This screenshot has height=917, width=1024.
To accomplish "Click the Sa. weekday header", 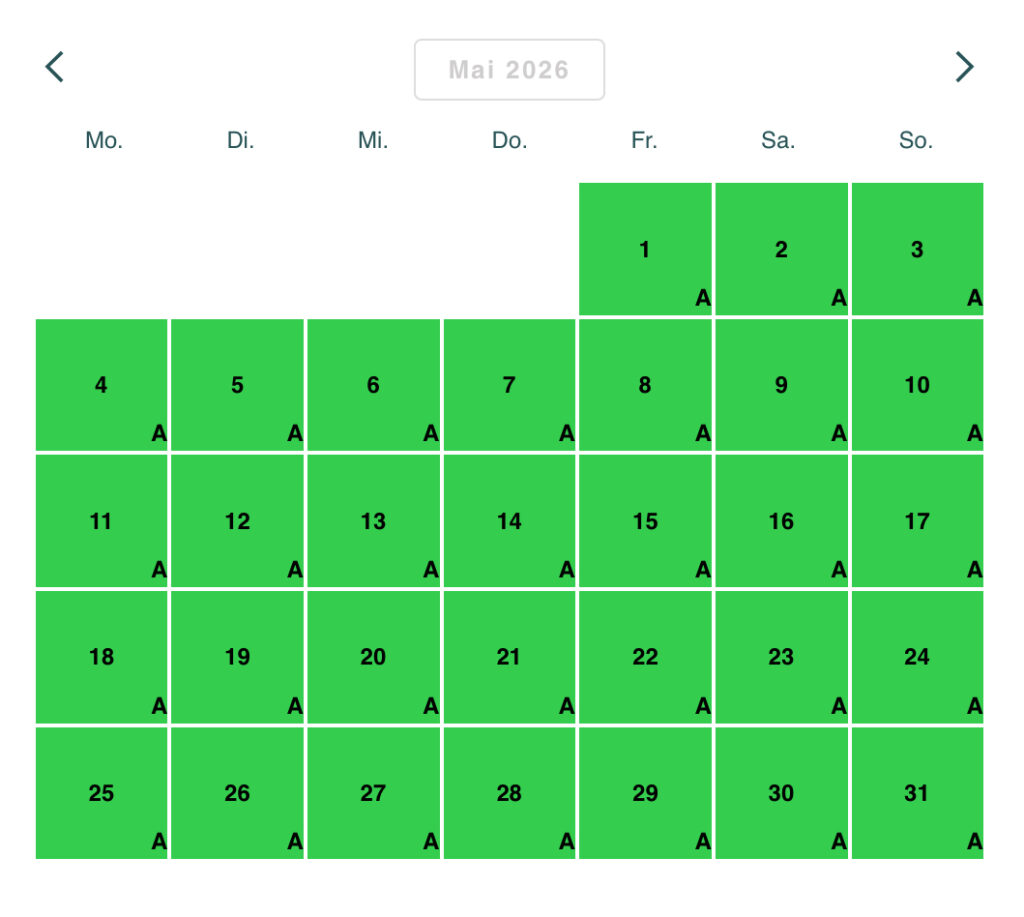I will 778,141.
